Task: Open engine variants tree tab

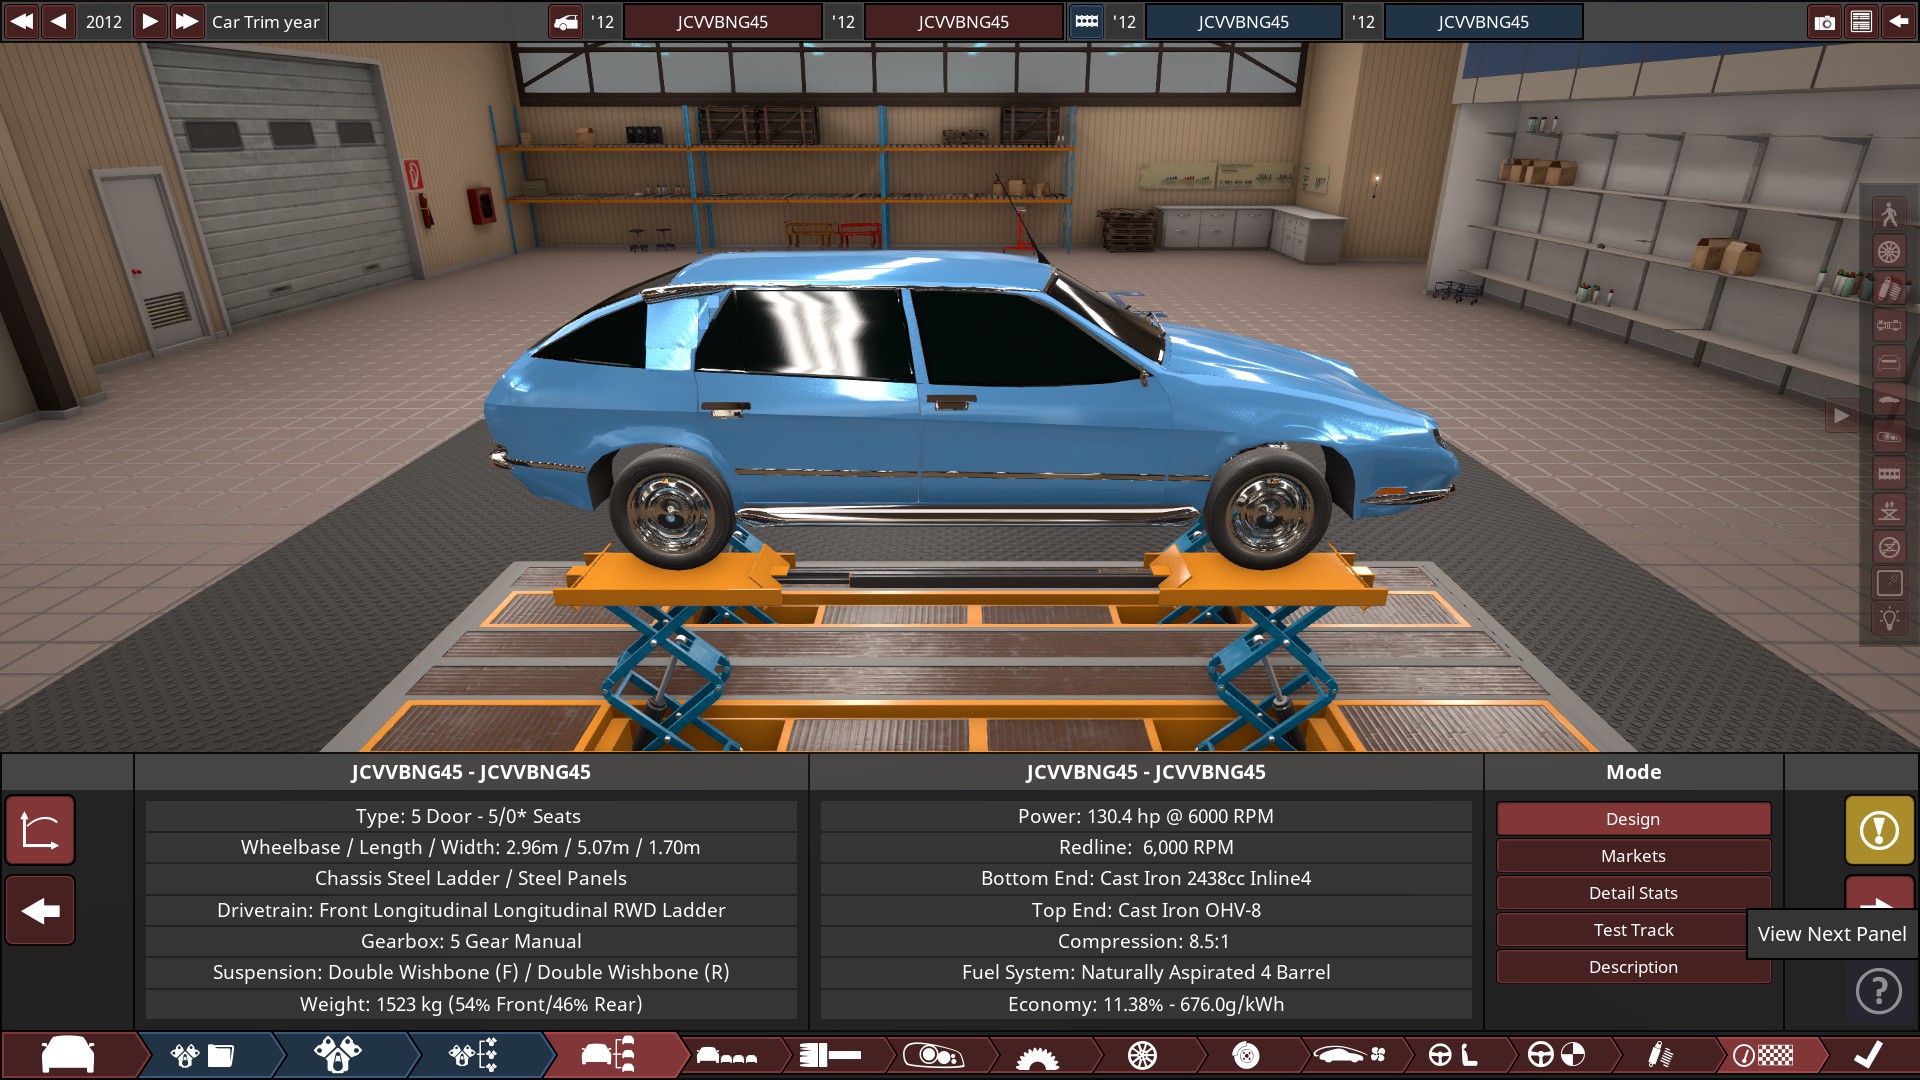Action: [473, 1055]
